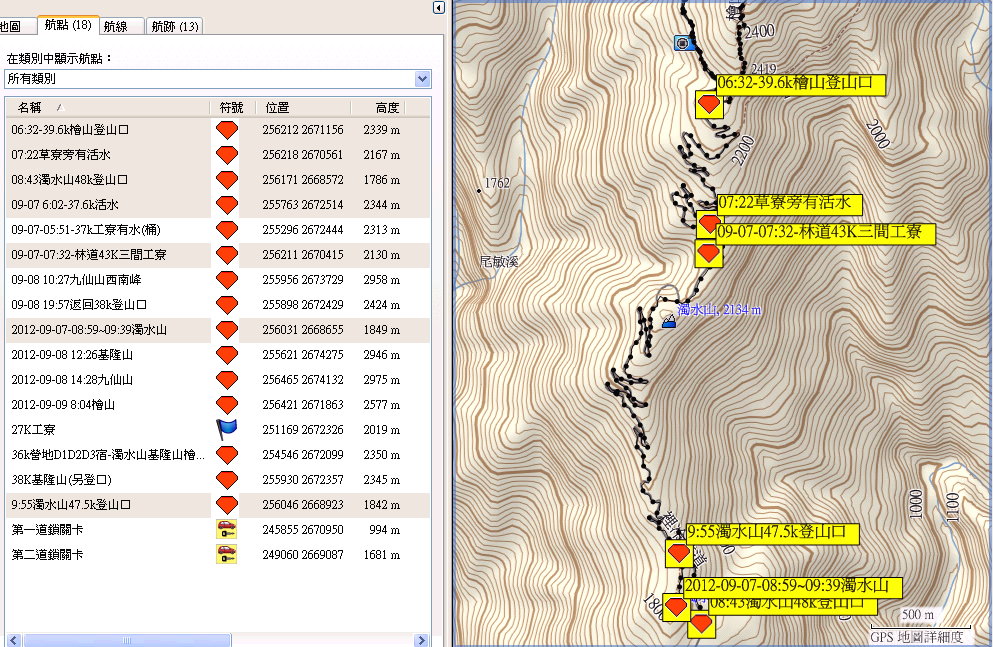Click the red symbol in 2012-09-08 14:28九仙山 row

pos(227,380)
